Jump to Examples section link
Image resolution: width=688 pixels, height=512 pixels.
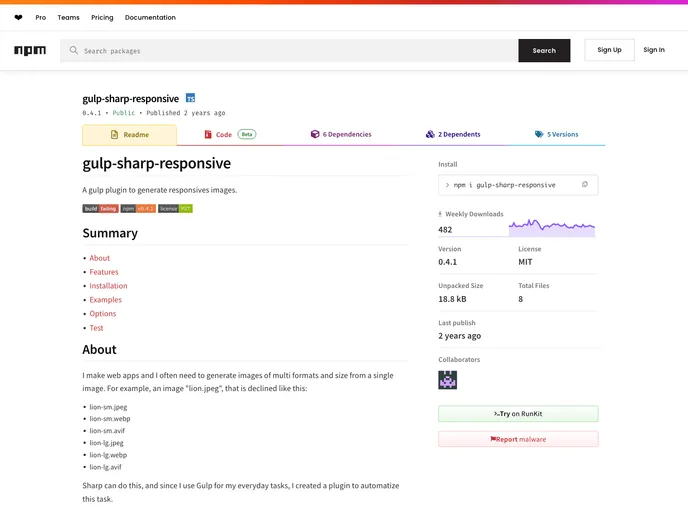pyautogui.click(x=105, y=300)
